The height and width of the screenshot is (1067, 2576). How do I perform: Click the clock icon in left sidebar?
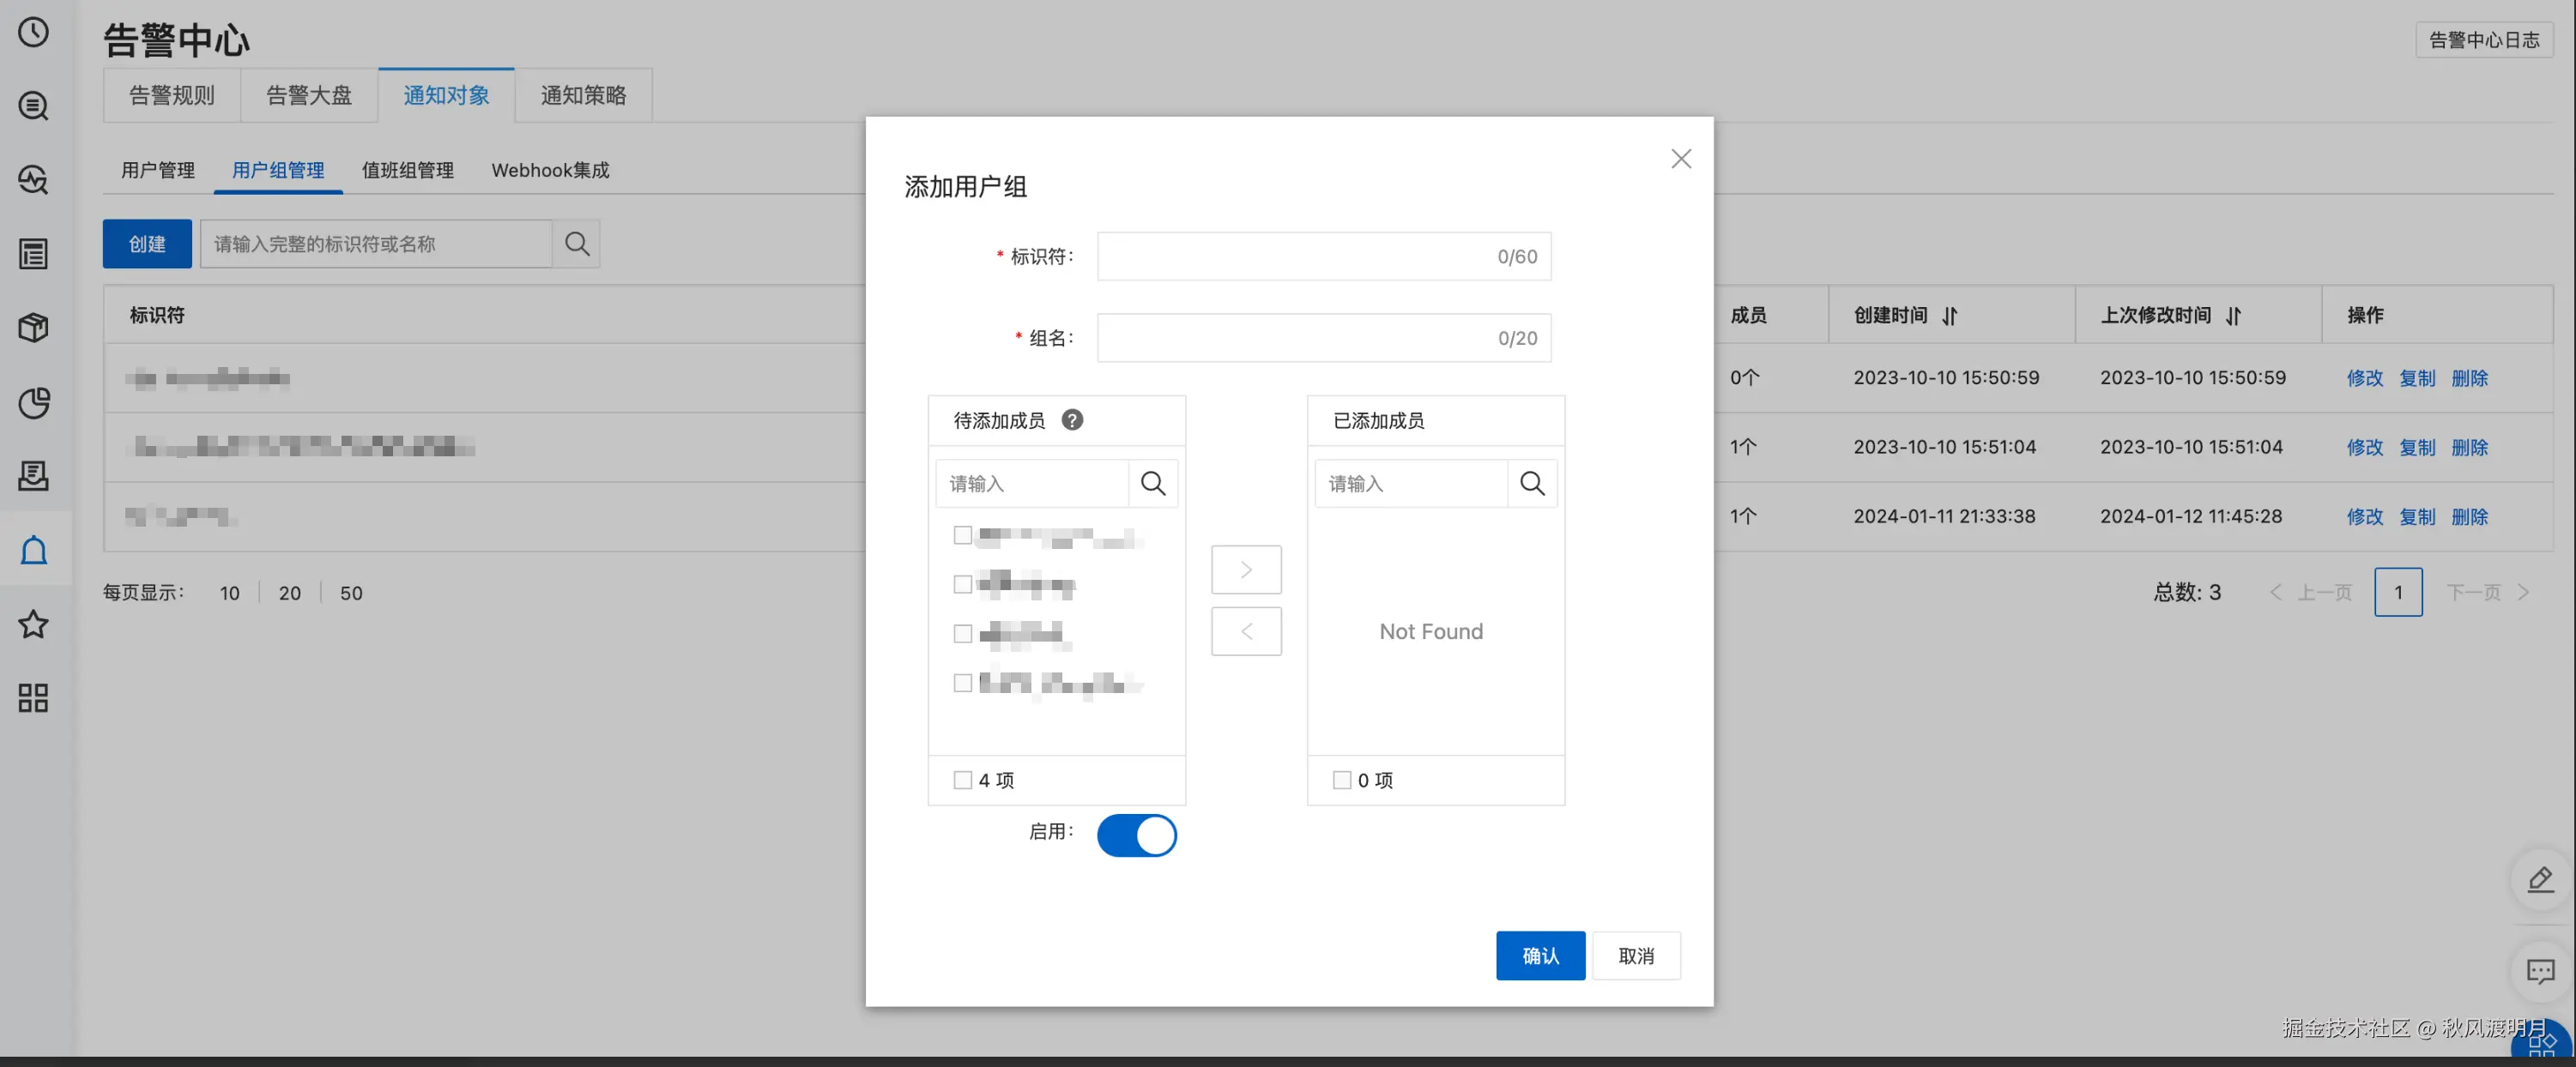click(x=34, y=32)
